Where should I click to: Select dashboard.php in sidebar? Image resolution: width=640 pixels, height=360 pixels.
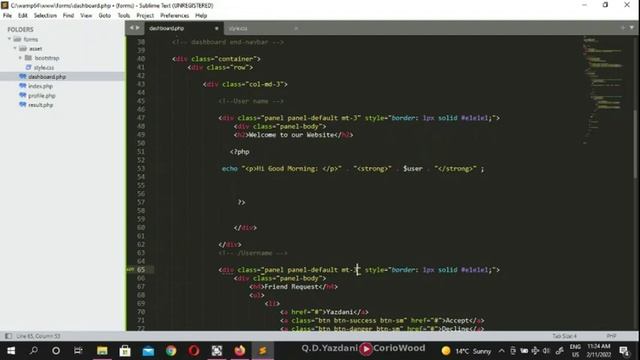point(47,77)
